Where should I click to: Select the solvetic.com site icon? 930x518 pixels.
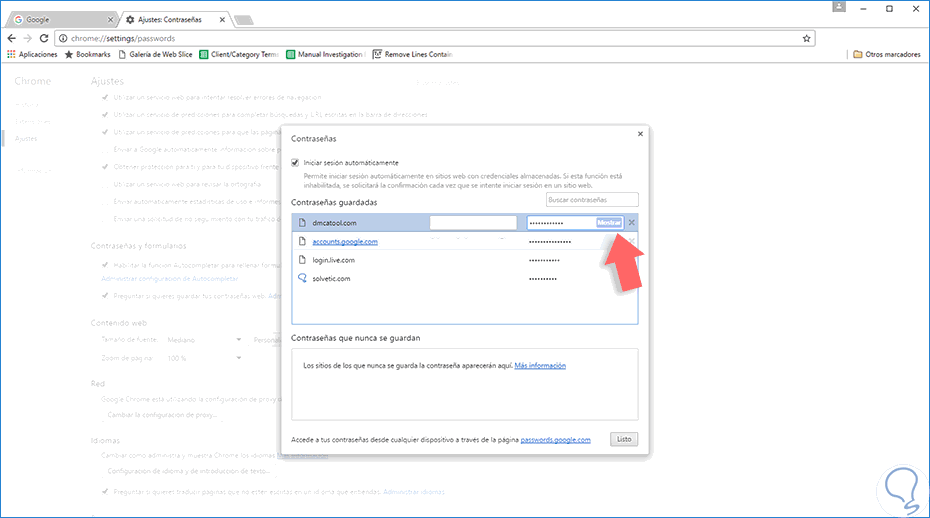(302, 278)
